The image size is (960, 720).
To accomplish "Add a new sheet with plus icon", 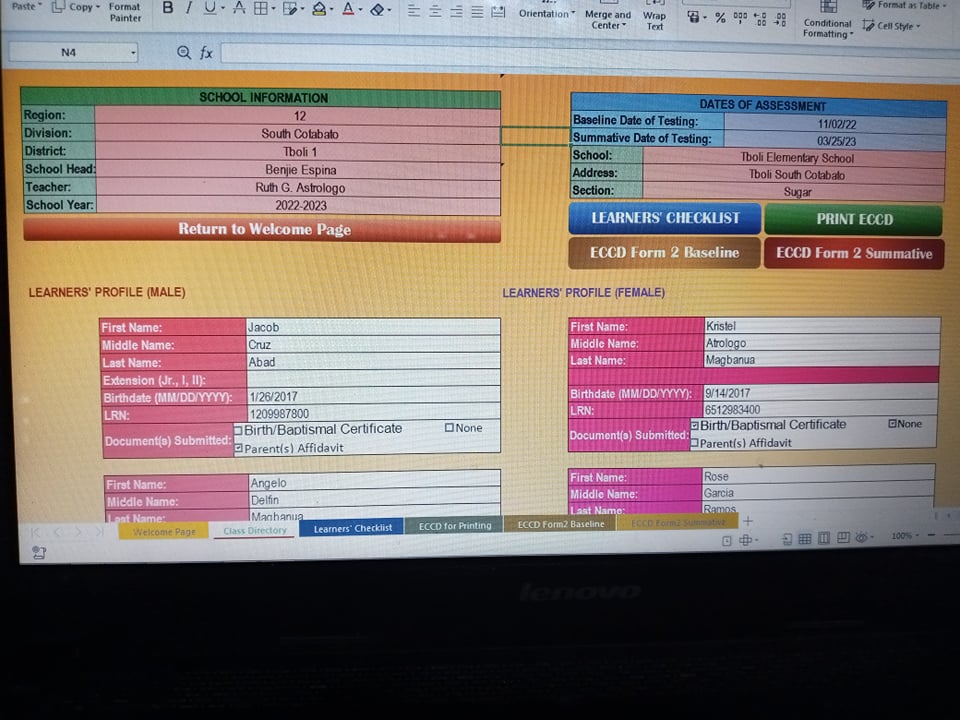I will click(x=748, y=521).
